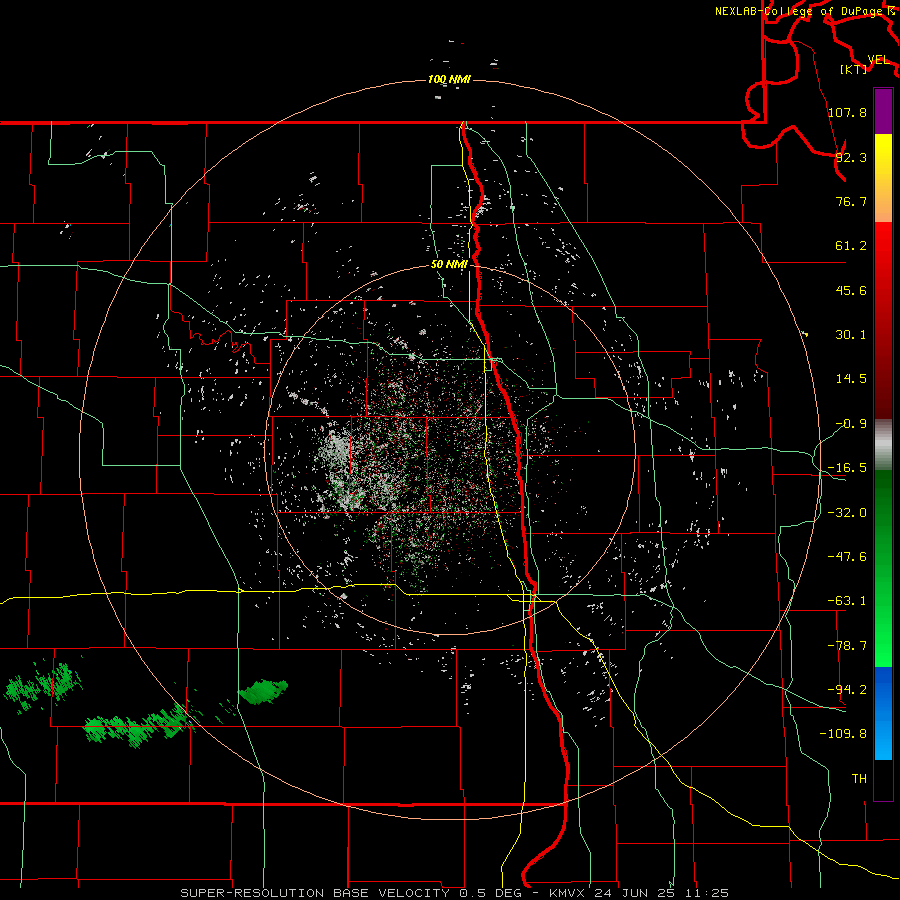Pick the yellow-orange segment of velocity color bar
This screenshot has height=900, width=900.
tap(883, 178)
